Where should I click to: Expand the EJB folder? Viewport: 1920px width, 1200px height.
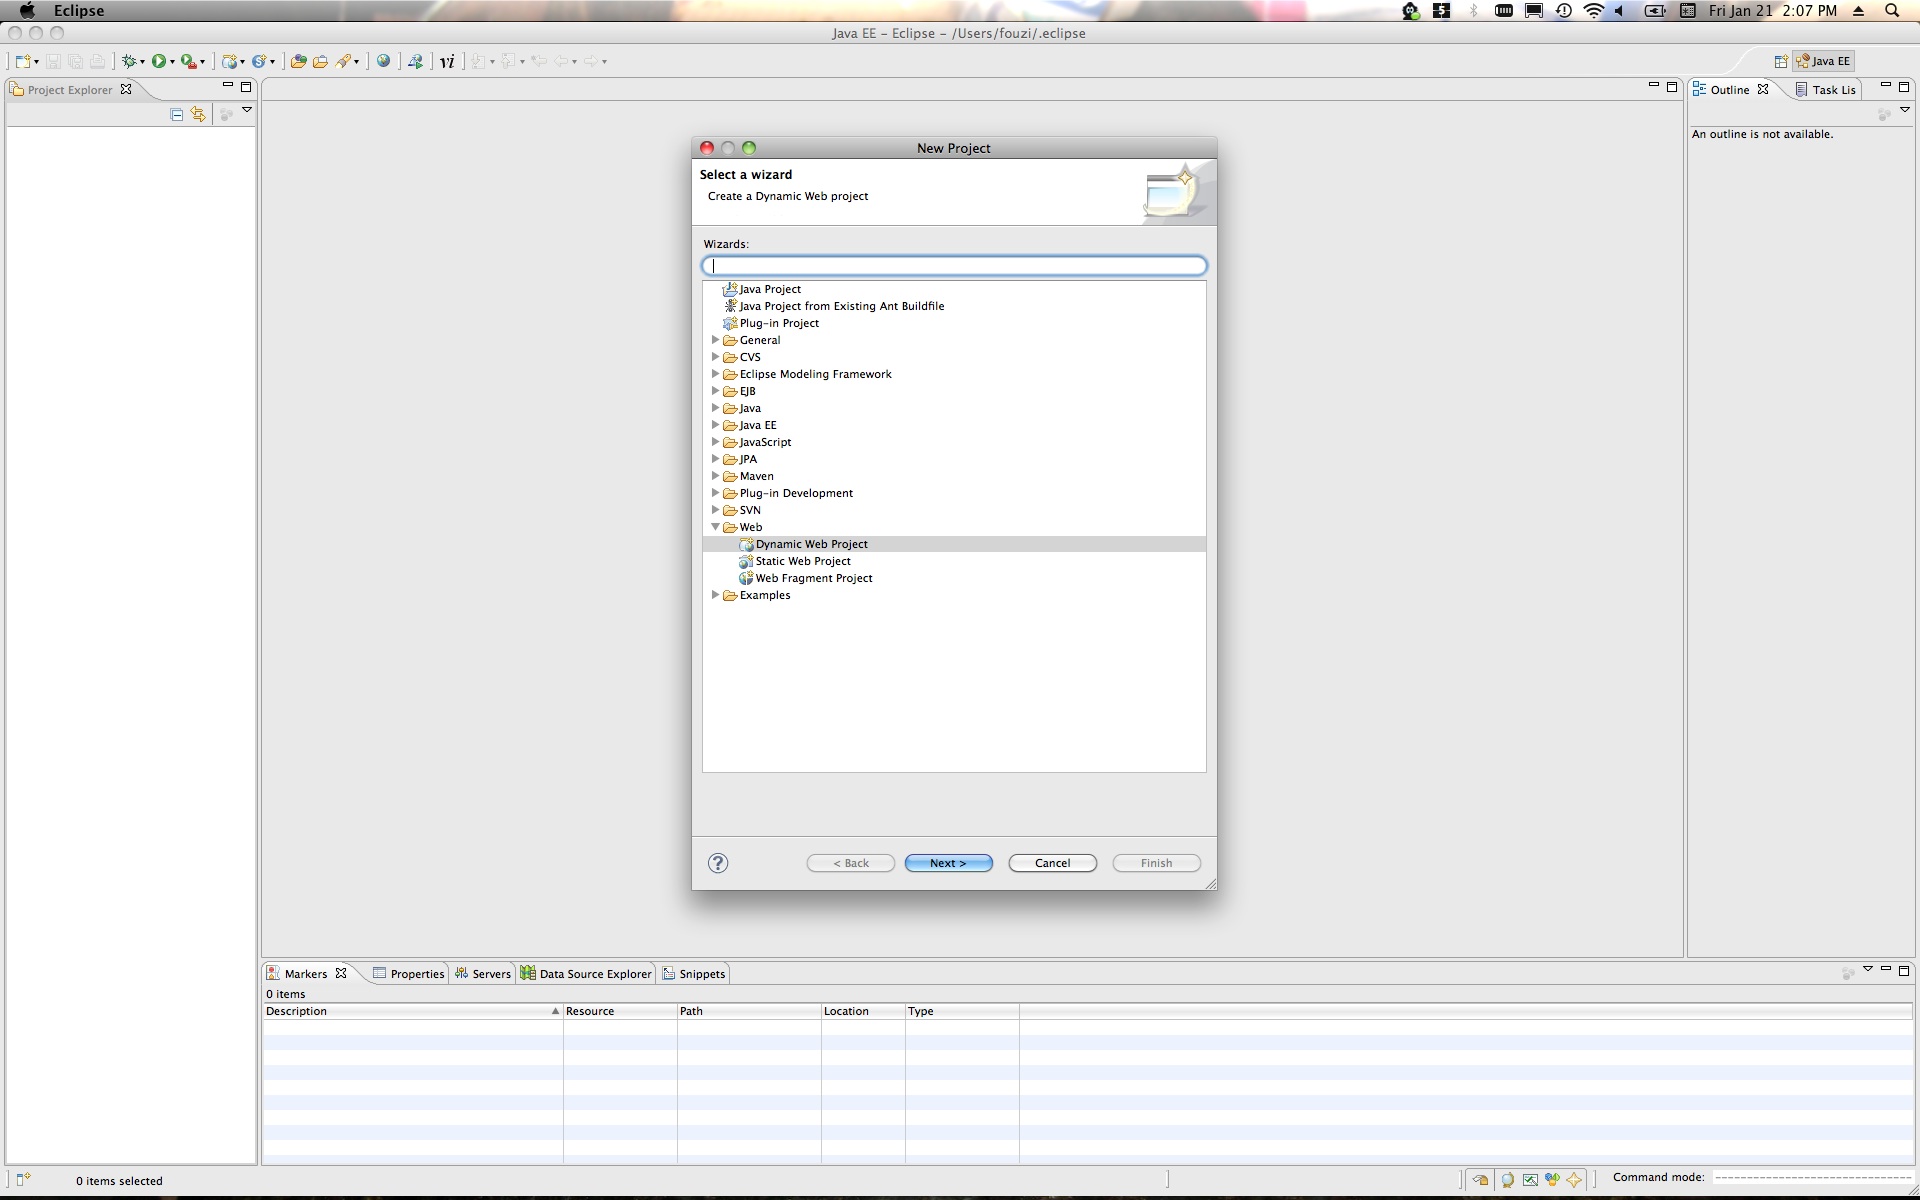pos(715,391)
